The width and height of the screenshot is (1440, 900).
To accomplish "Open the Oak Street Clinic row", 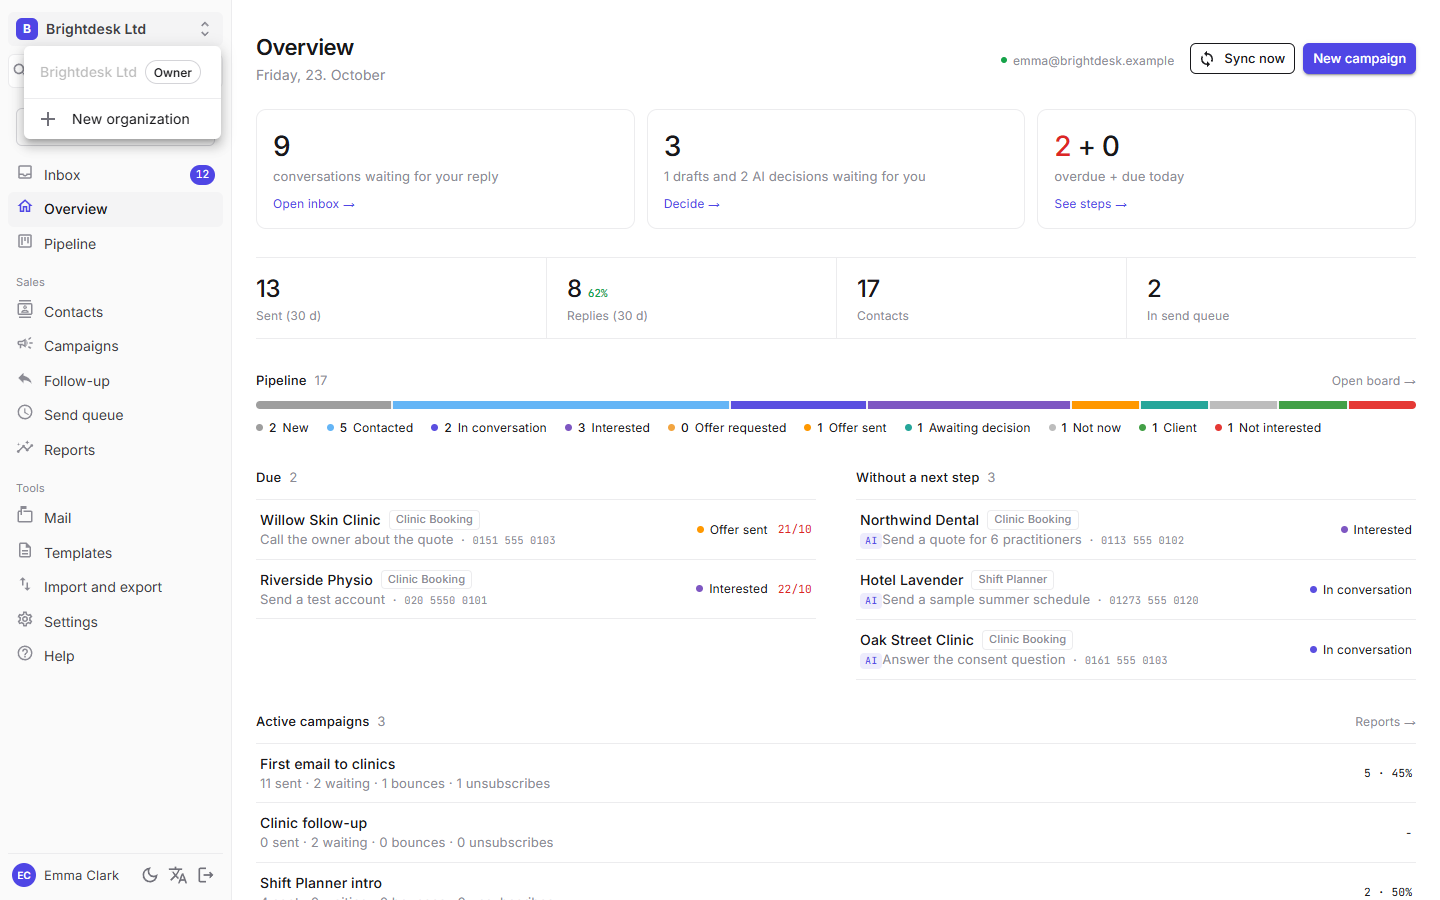I will coord(1136,650).
